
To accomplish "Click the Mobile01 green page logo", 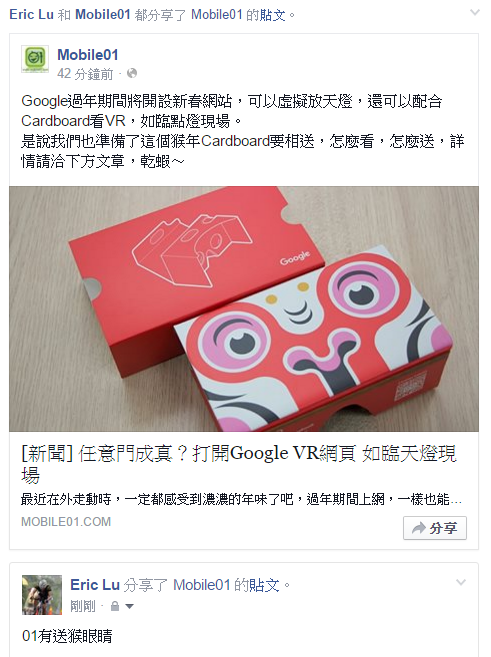I will 35,59.
